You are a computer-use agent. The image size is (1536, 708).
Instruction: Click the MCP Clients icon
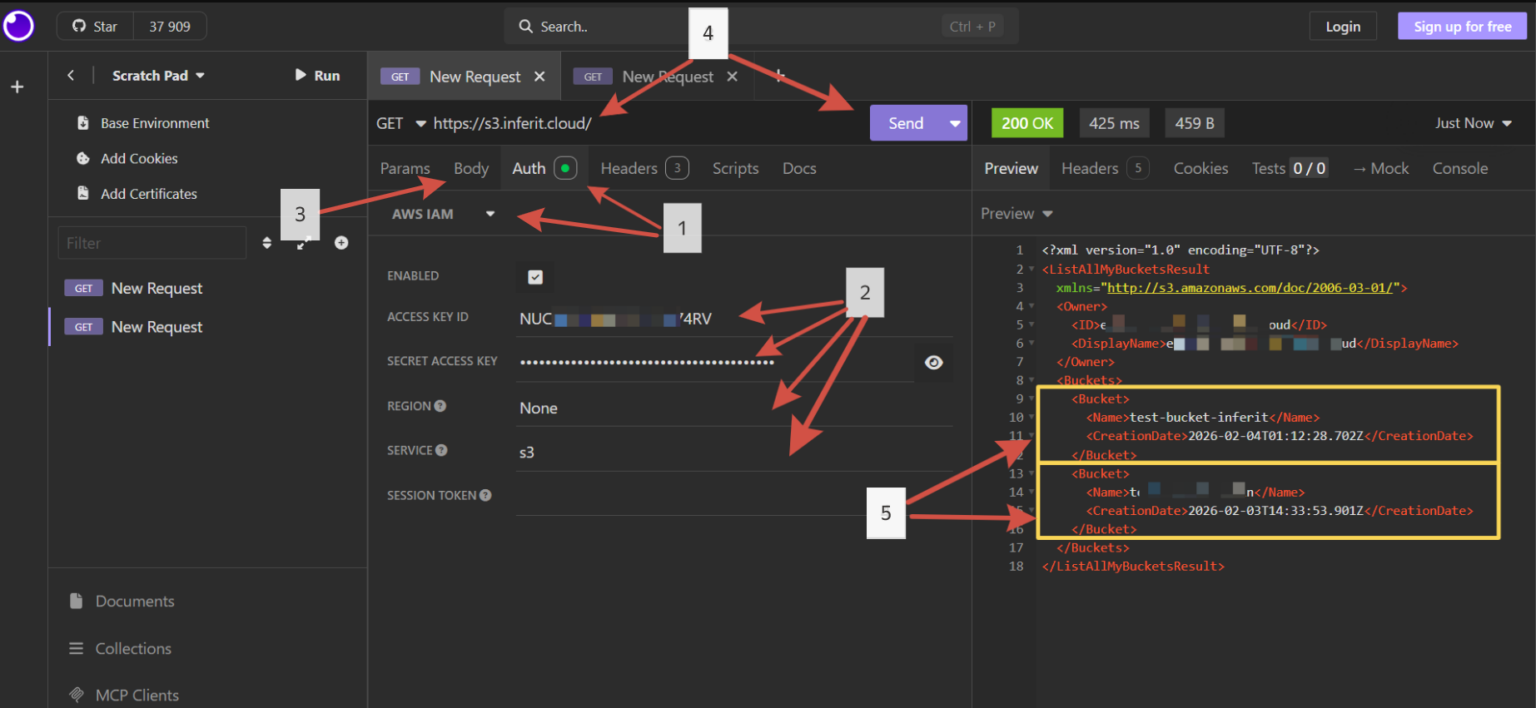[x=76, y=695]
